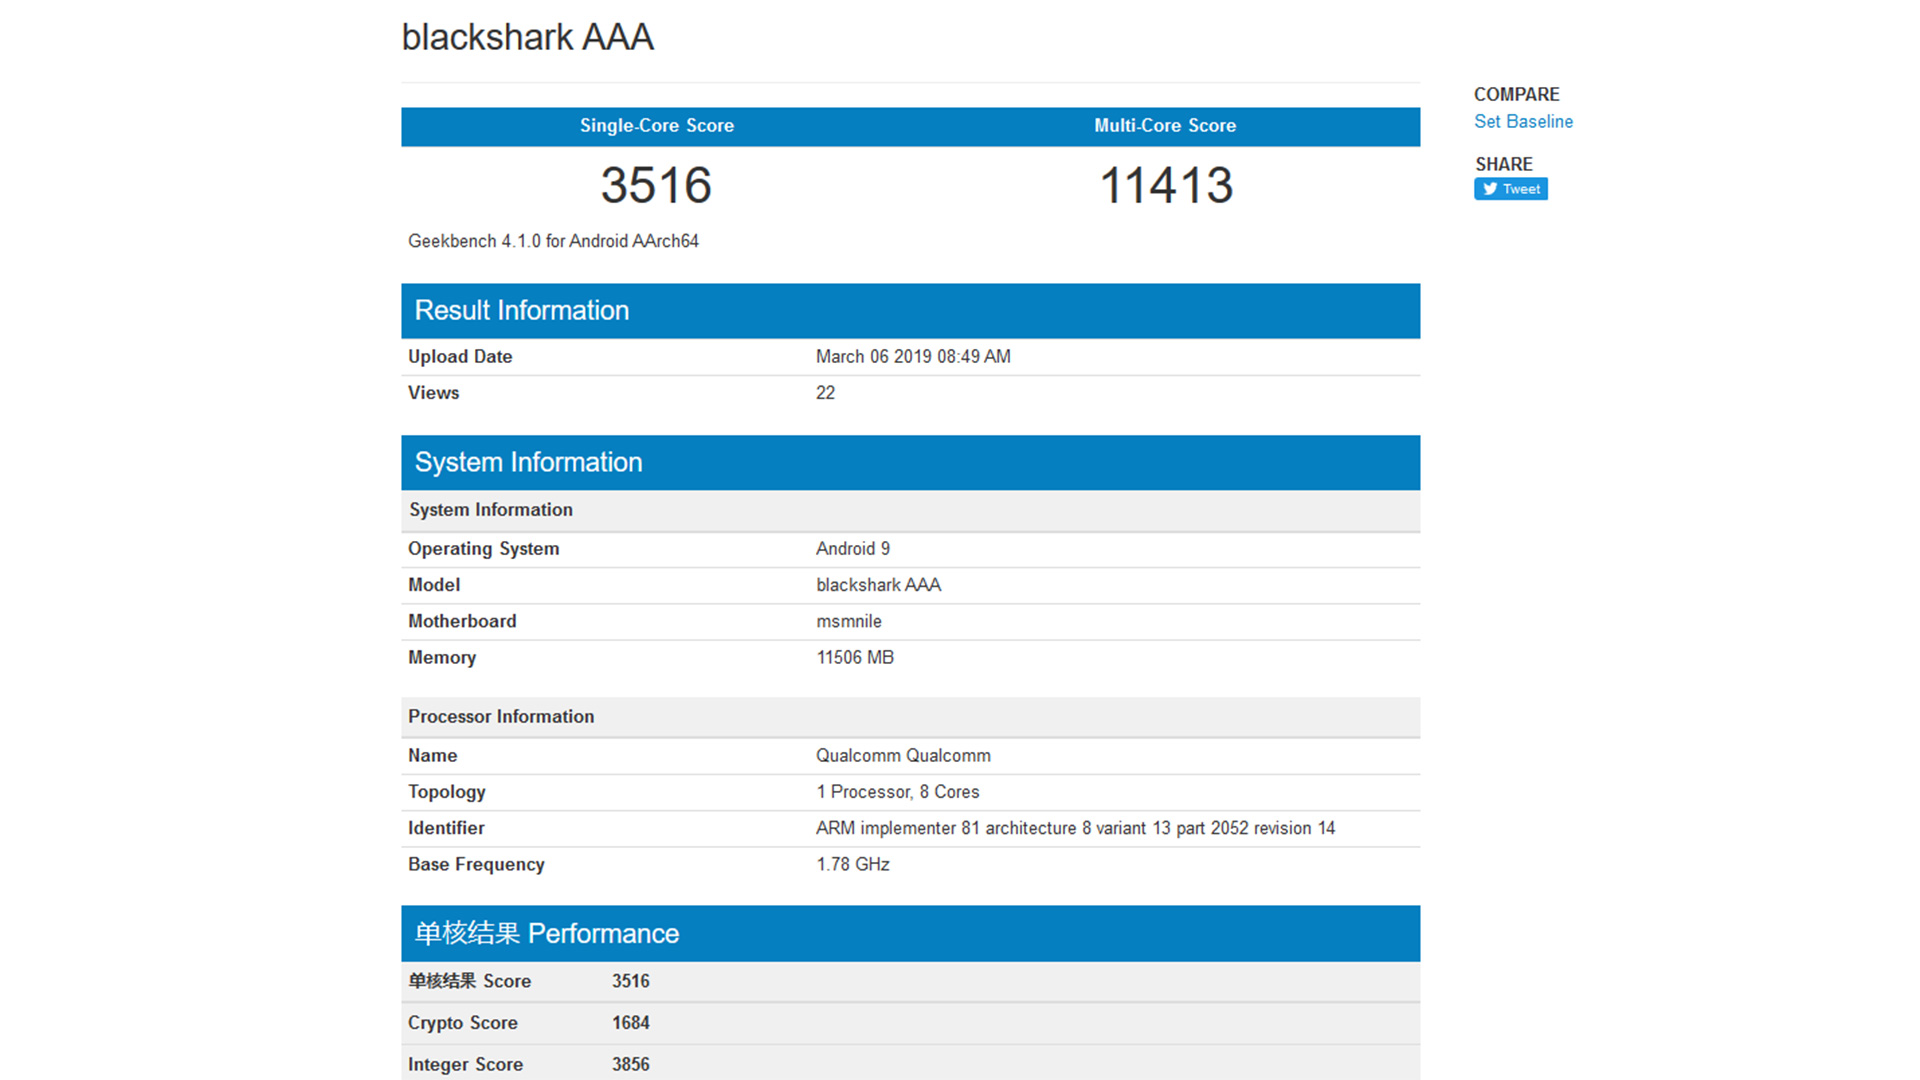This screenshot has height=1080, width=1920.
Task: Click the model value blackshark AAA
Action: pyautogui.click(x=878, y=585)
